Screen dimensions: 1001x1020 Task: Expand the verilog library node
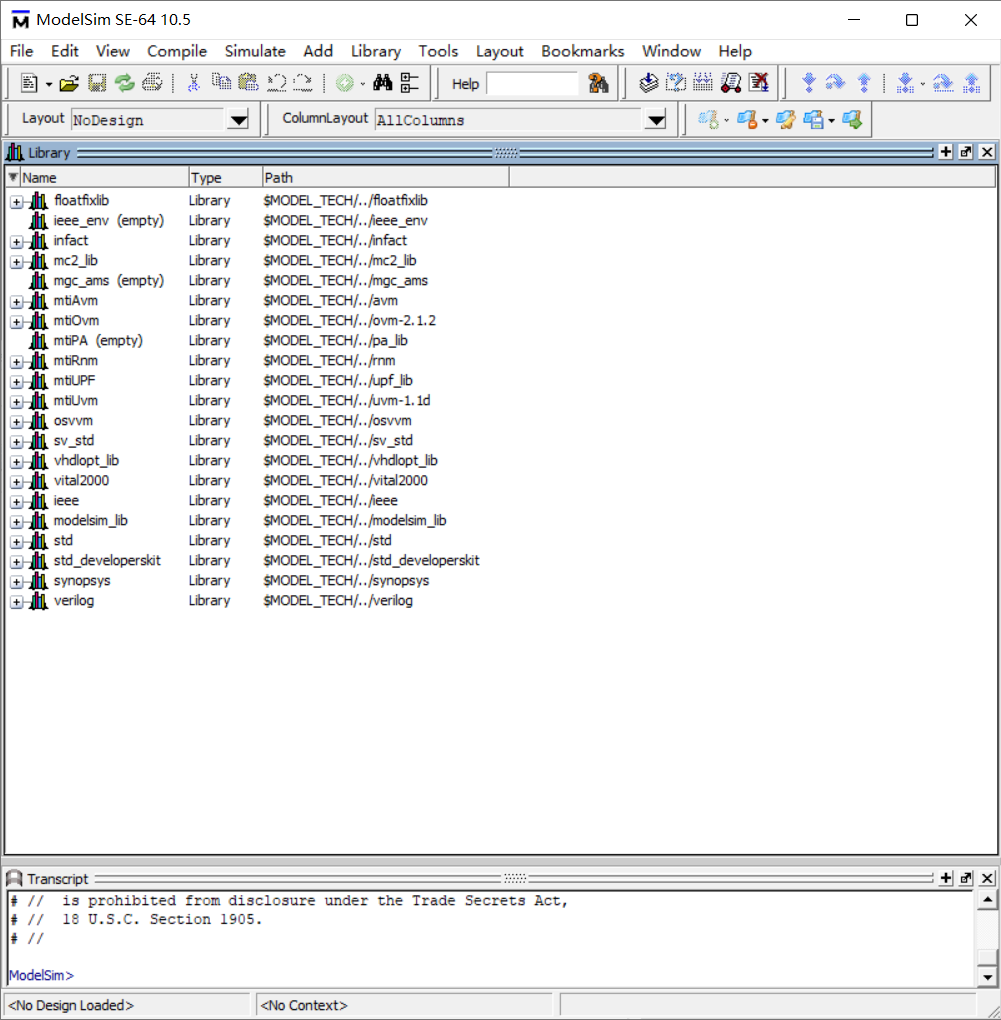pyautogui.click(x=16, y=602)
